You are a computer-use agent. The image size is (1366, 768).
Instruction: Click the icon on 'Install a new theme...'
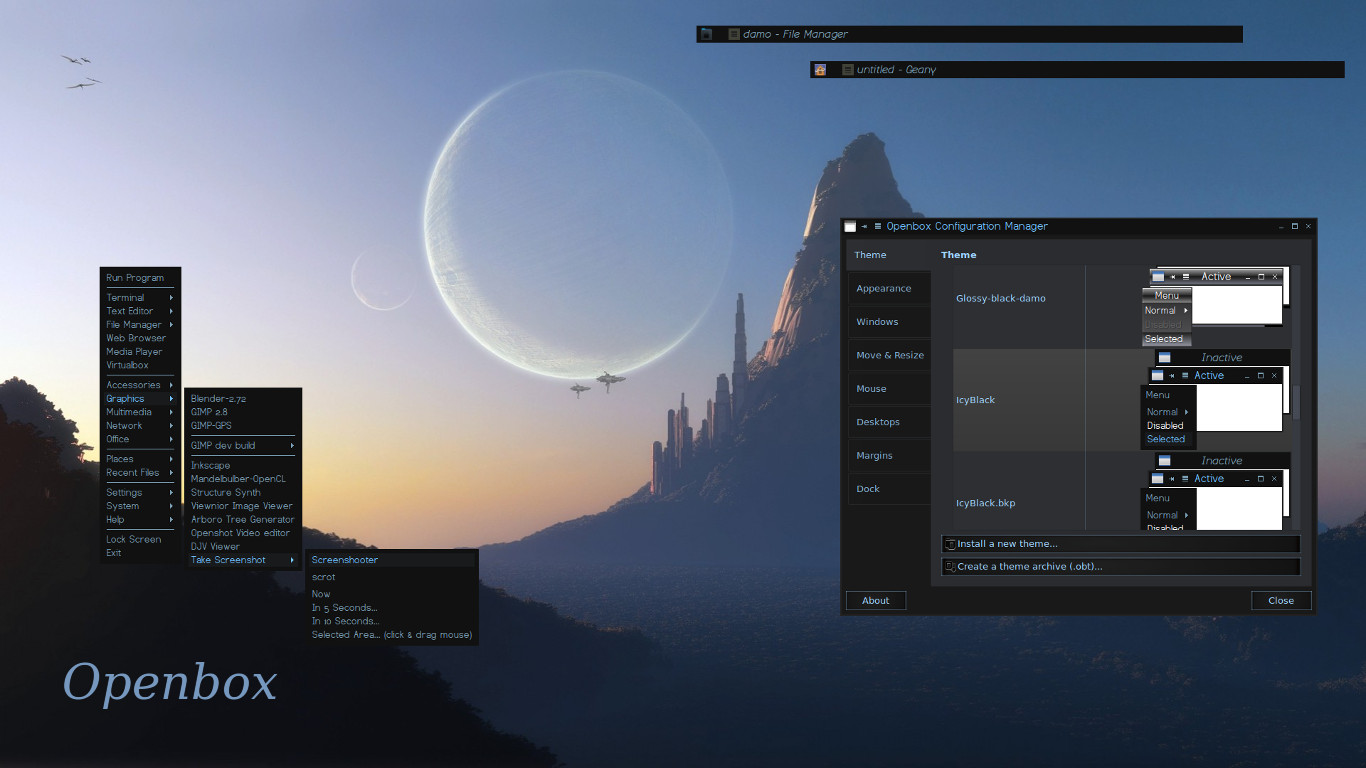[950, 544]
